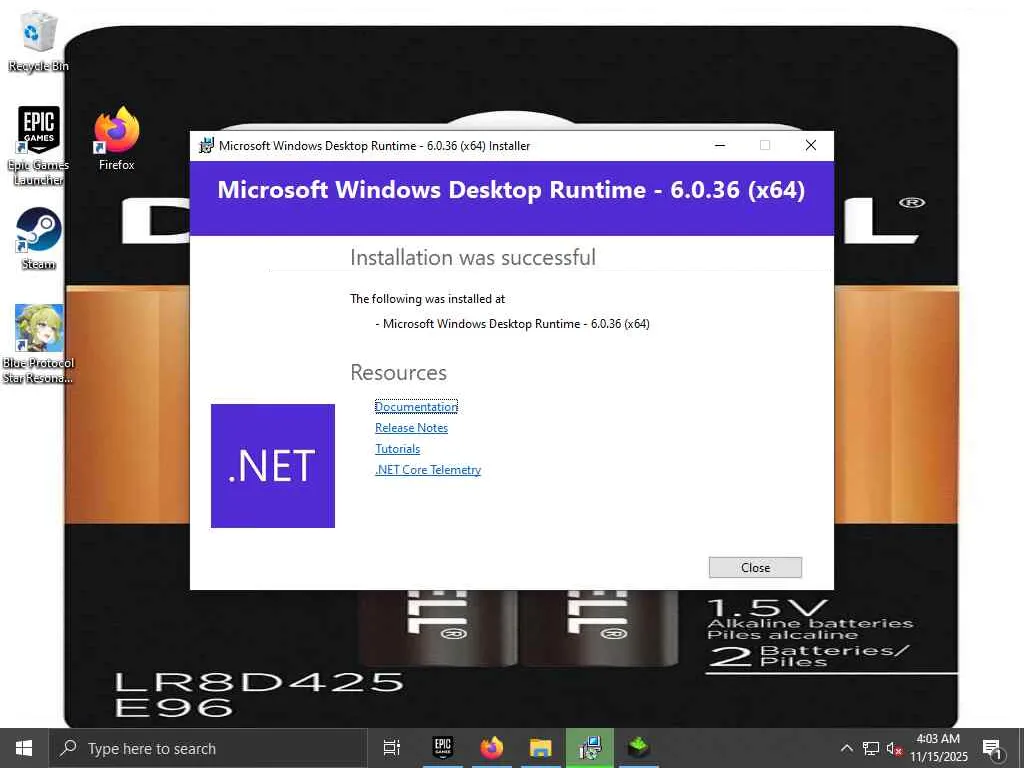Click the muted volume tray icon
The image size is (1024, 768).
click(894, 748)
